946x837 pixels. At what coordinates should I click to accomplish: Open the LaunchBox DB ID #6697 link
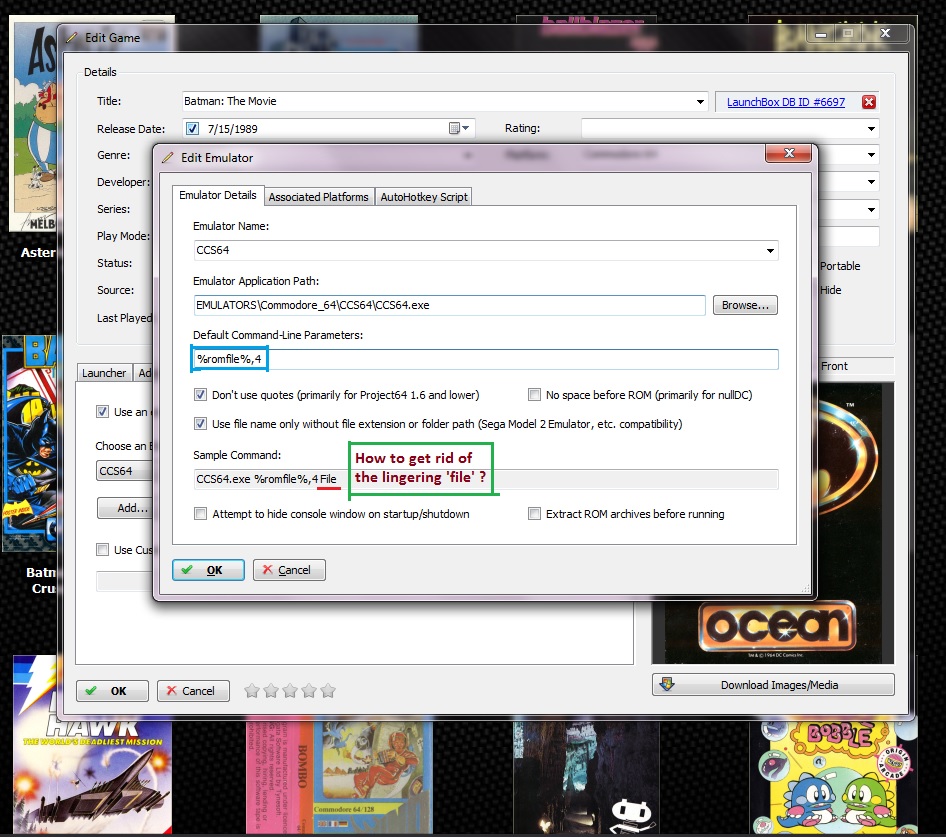tap(786, 102)
